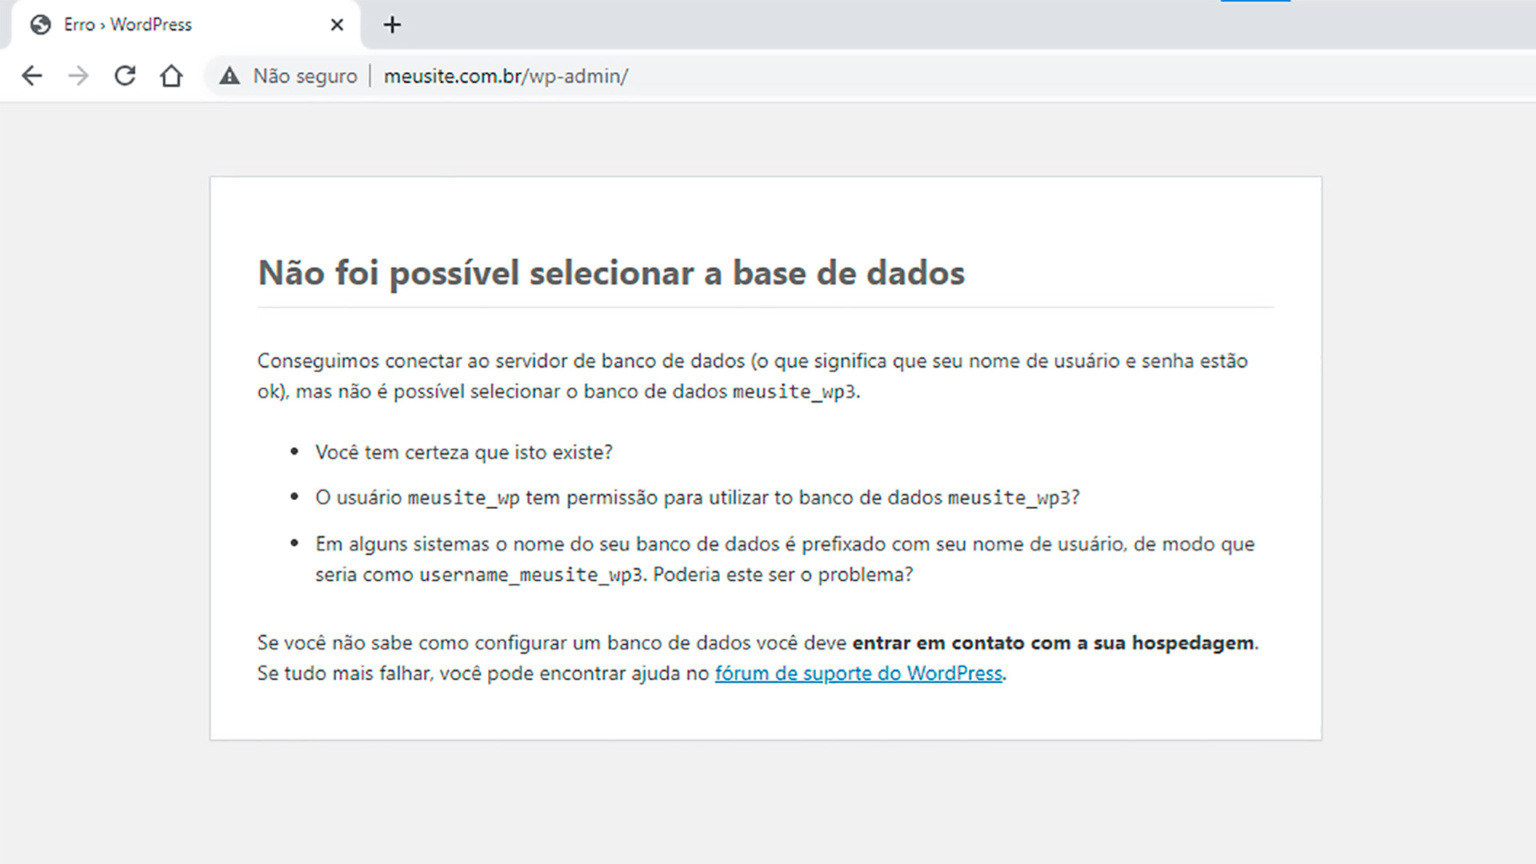The height and width of the screenshot is (864, 1536).
Task: Open the 'fórum de suporte do WordPress' link
Action: click(858, 673)
